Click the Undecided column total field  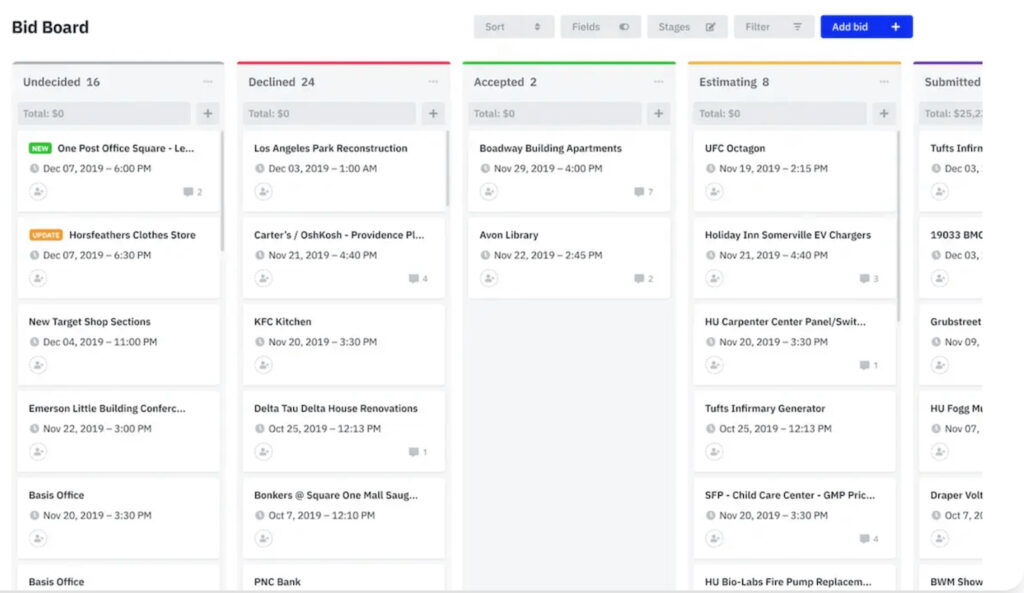tap(104, 114)
